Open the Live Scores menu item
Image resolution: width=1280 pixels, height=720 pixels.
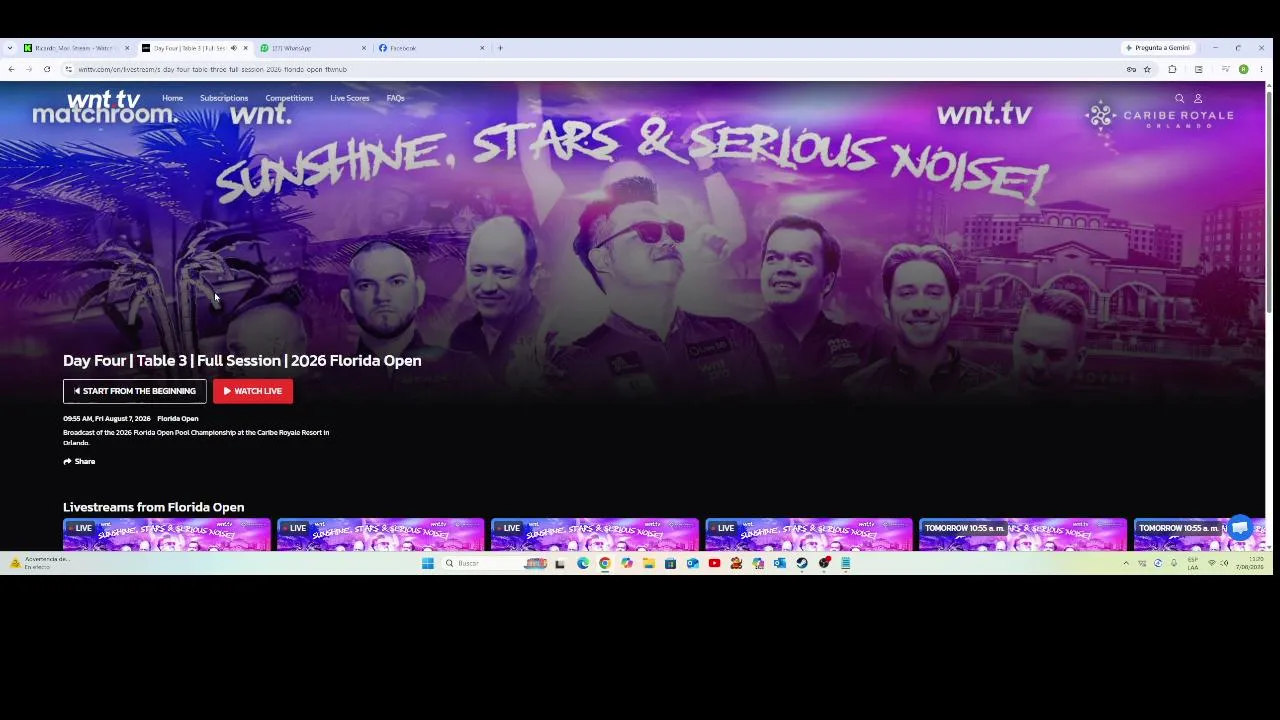pyautogui.click(x=350, y=98)
